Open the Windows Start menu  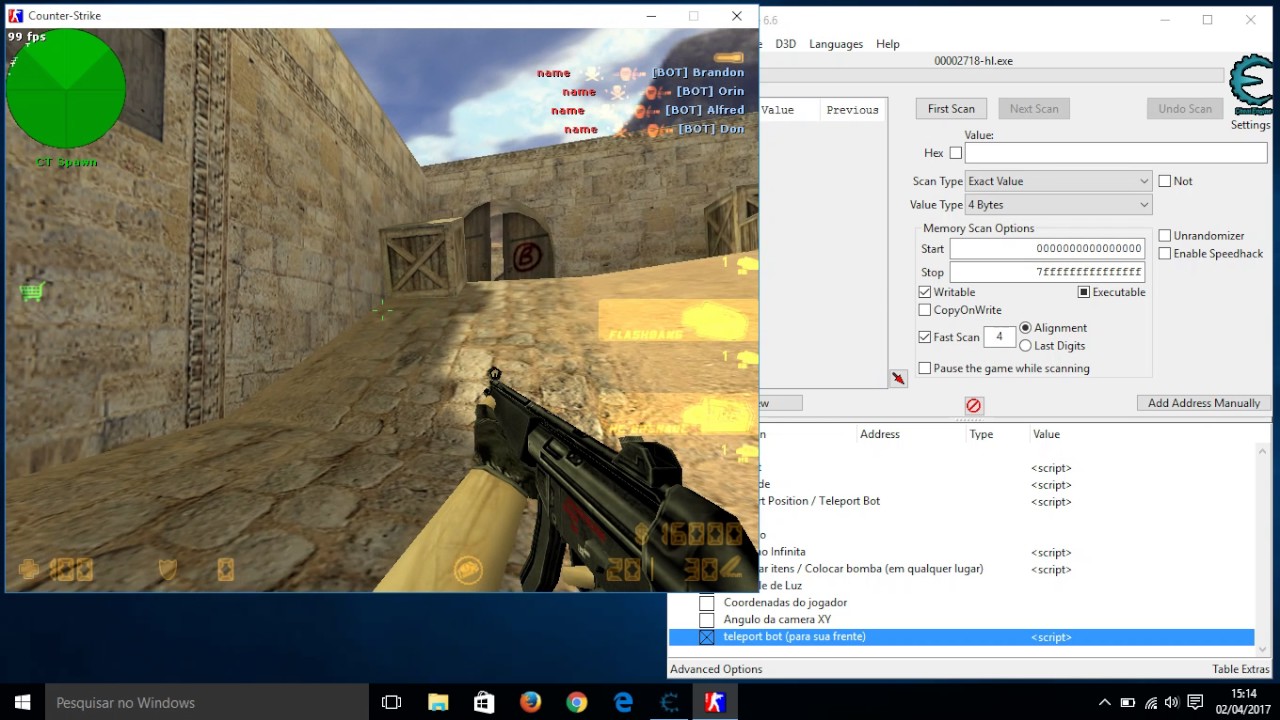22,702
